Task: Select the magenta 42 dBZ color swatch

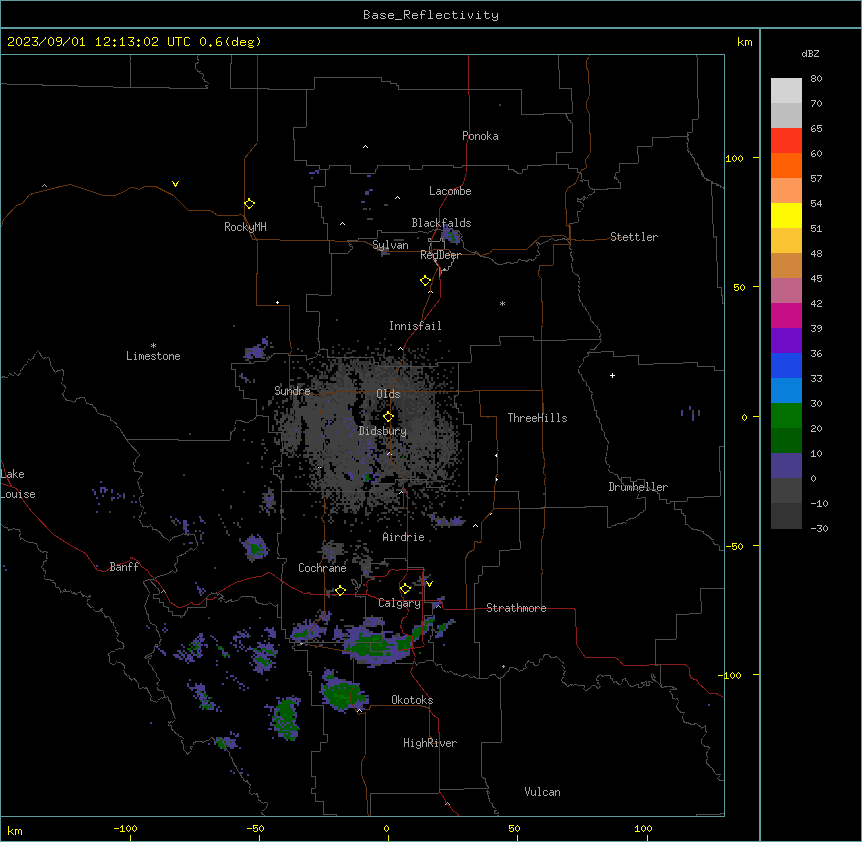Action: click(786, 315)
